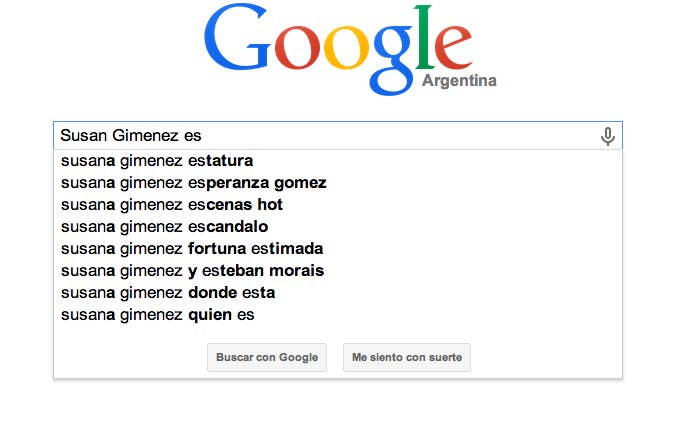This screenshot has width=697, height=427.
Task: Click the Me siento con suerte button
Action: coord(407,357)
